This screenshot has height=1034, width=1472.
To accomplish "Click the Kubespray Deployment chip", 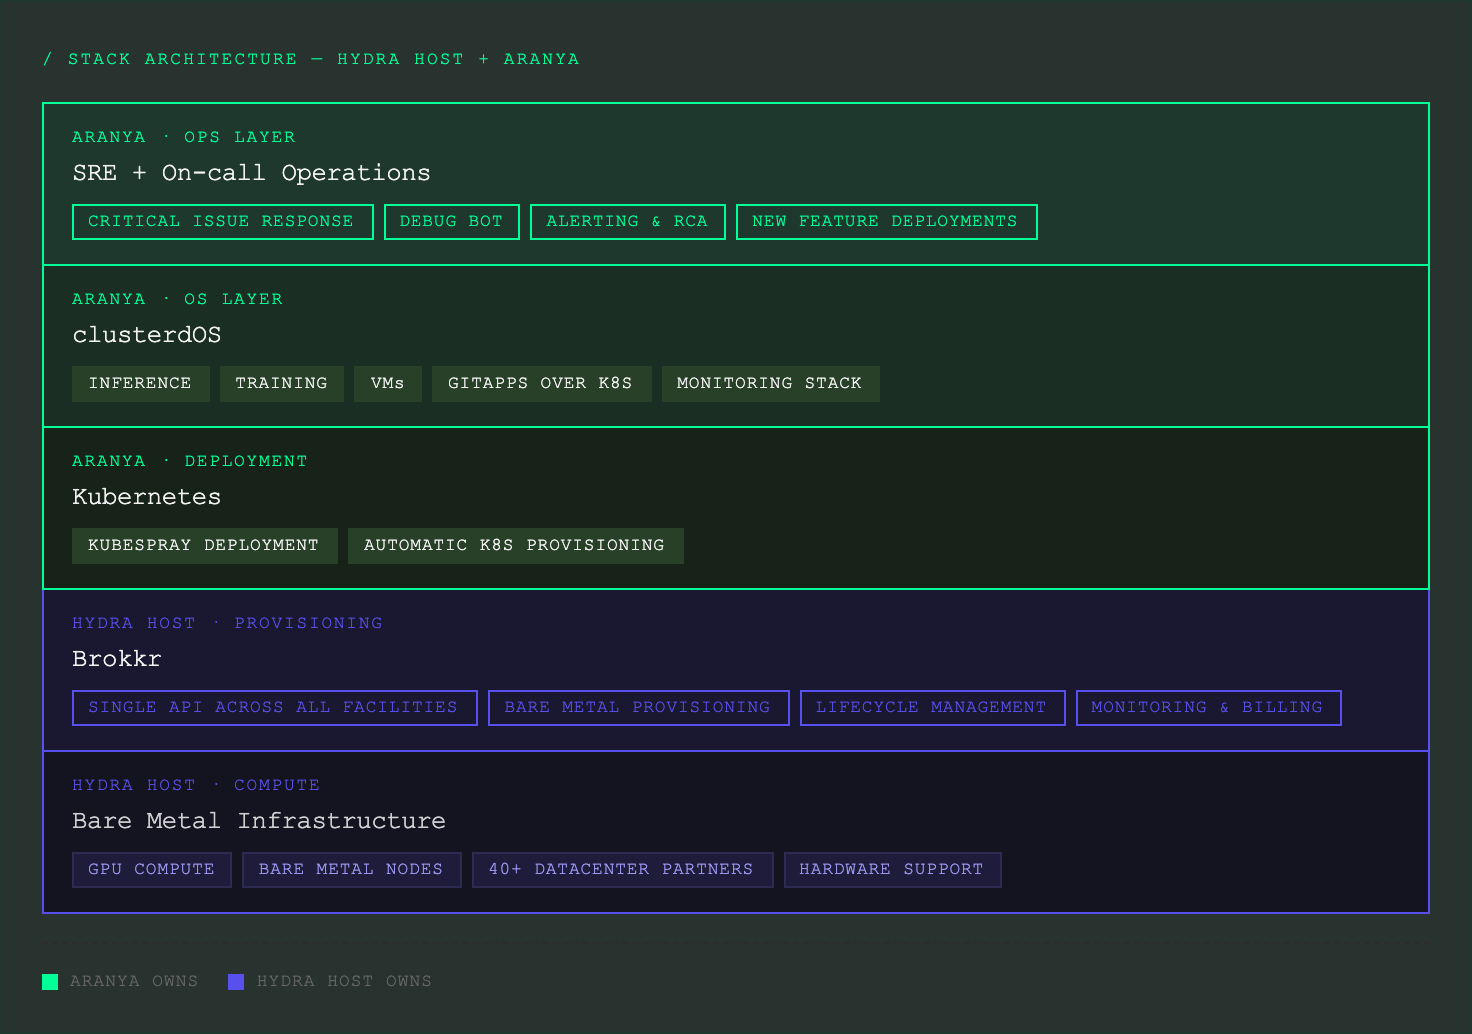I will point(205,546).
